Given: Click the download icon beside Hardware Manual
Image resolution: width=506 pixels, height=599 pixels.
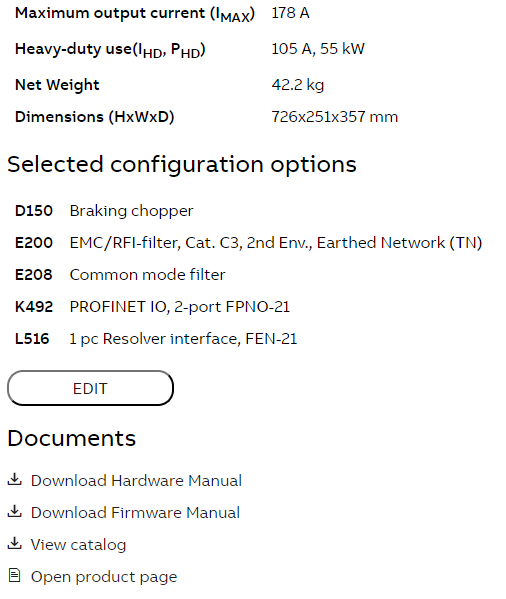Looking at the screenshot, I should coord(15,479).
